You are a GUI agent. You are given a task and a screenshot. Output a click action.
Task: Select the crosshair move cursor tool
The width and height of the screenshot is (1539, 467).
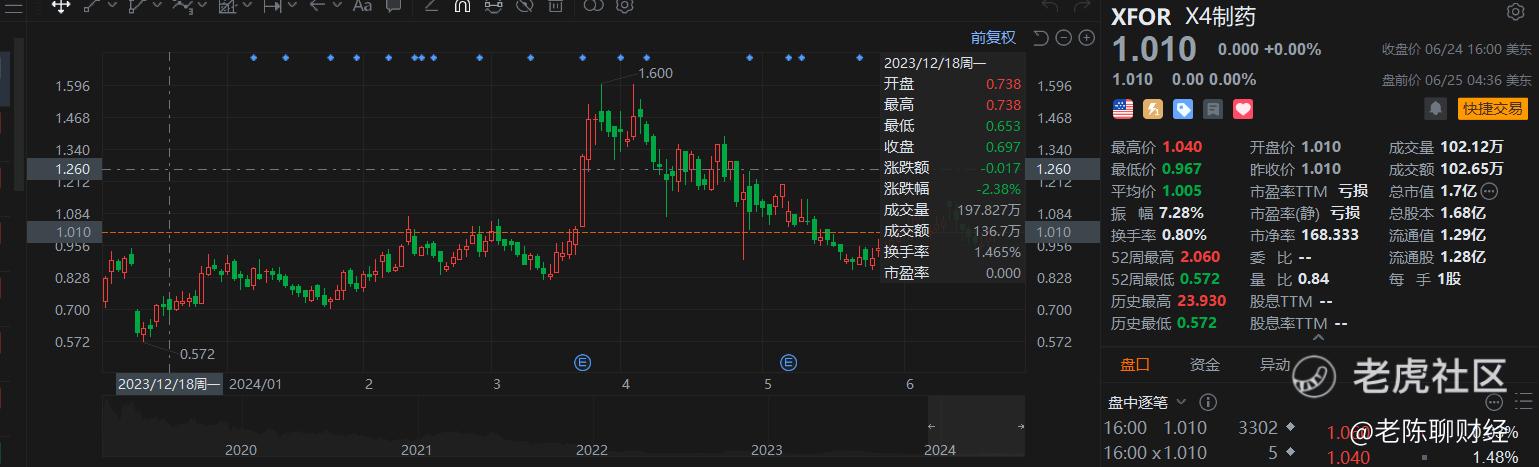(61, 6)
